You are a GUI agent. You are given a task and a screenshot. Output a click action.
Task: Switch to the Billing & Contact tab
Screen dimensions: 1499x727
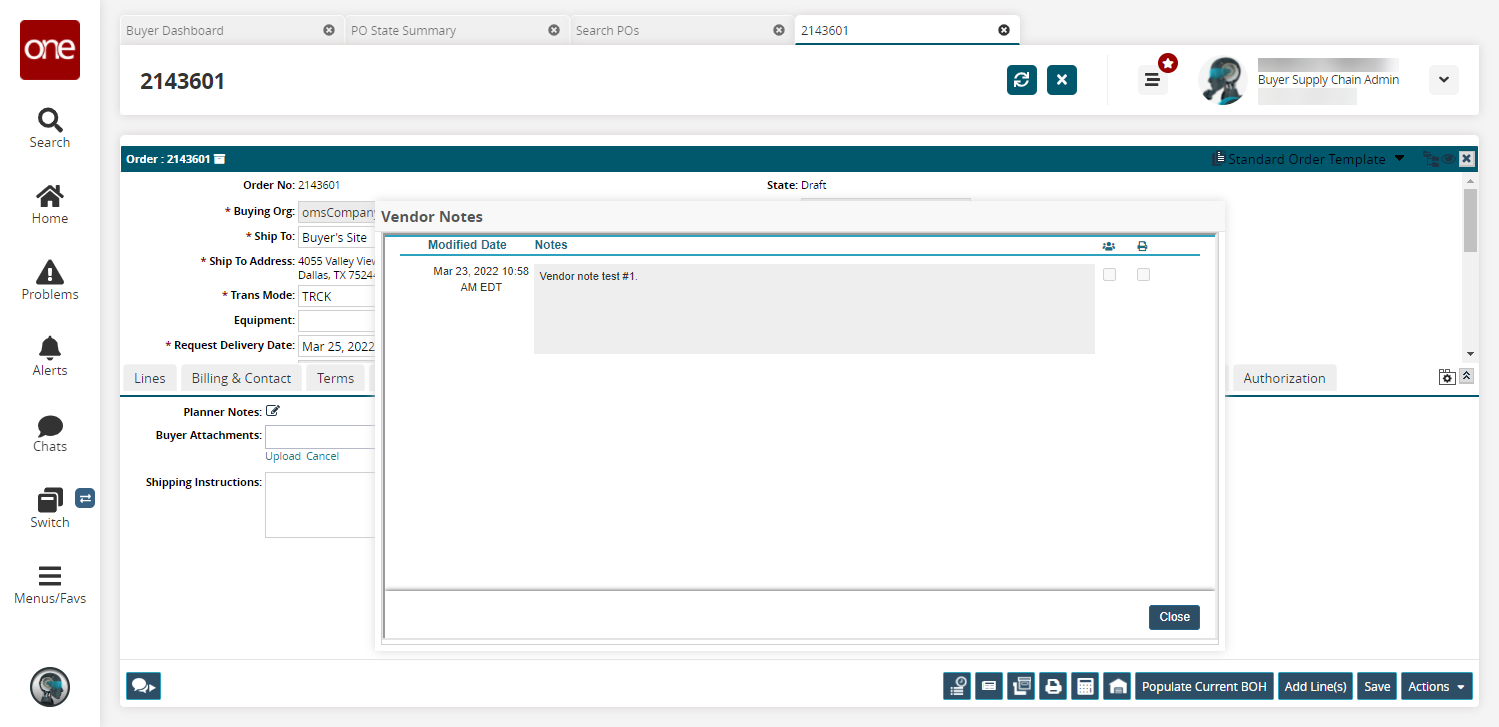point(241,378)
